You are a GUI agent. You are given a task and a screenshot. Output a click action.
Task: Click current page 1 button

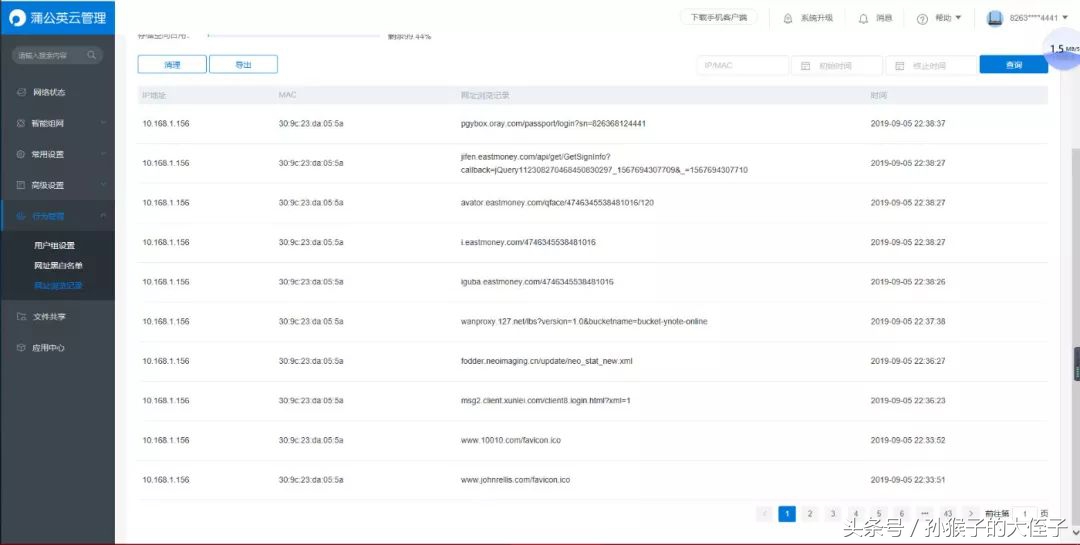[787, 514]
